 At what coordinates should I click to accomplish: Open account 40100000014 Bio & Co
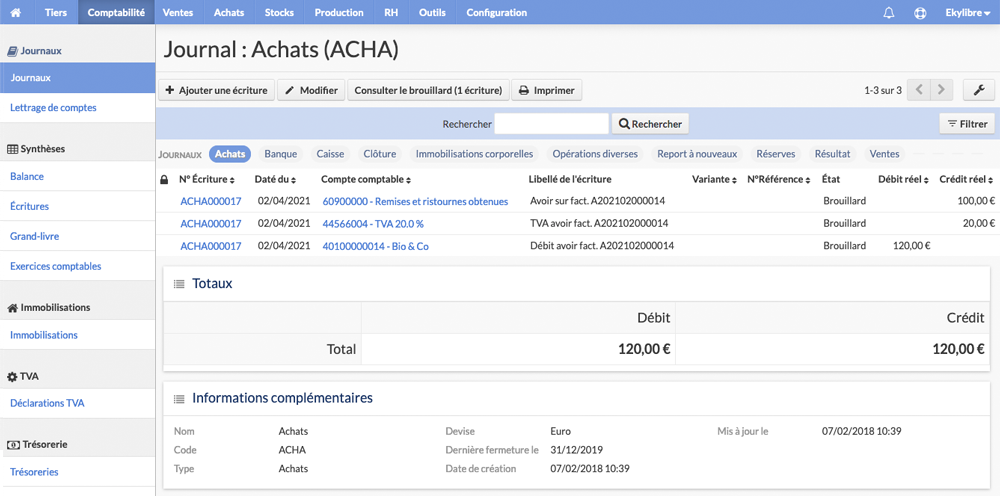click(376, 245)
